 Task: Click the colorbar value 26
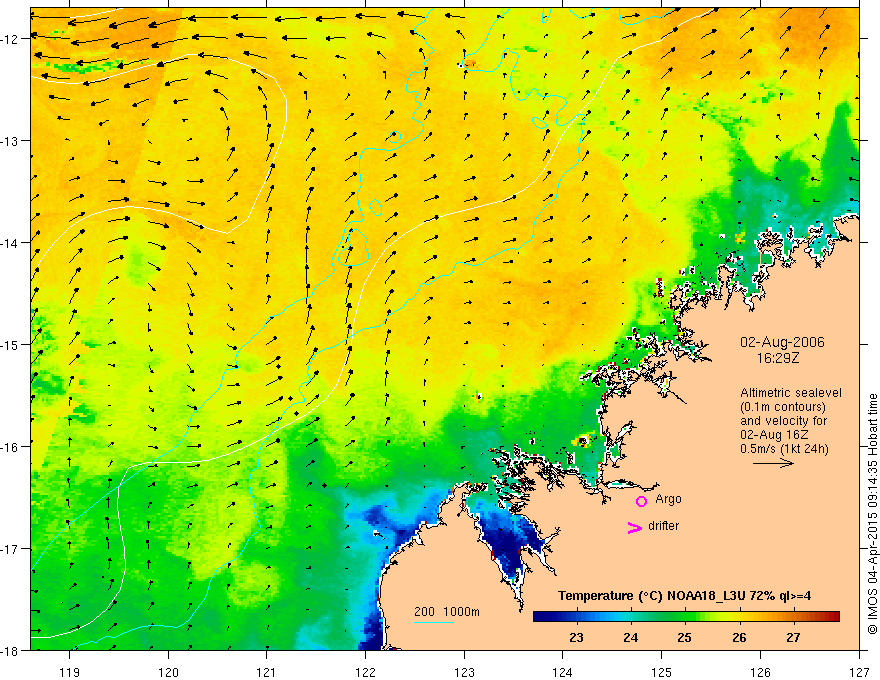click(x=739, y=637)
